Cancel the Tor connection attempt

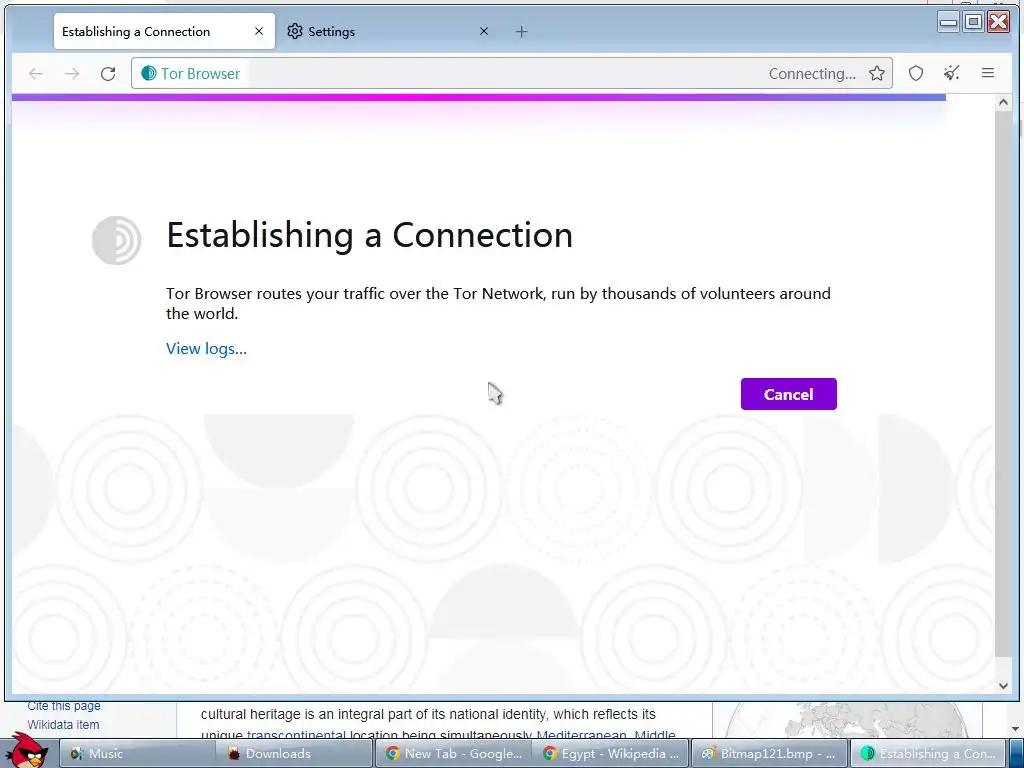click(788, 394)
